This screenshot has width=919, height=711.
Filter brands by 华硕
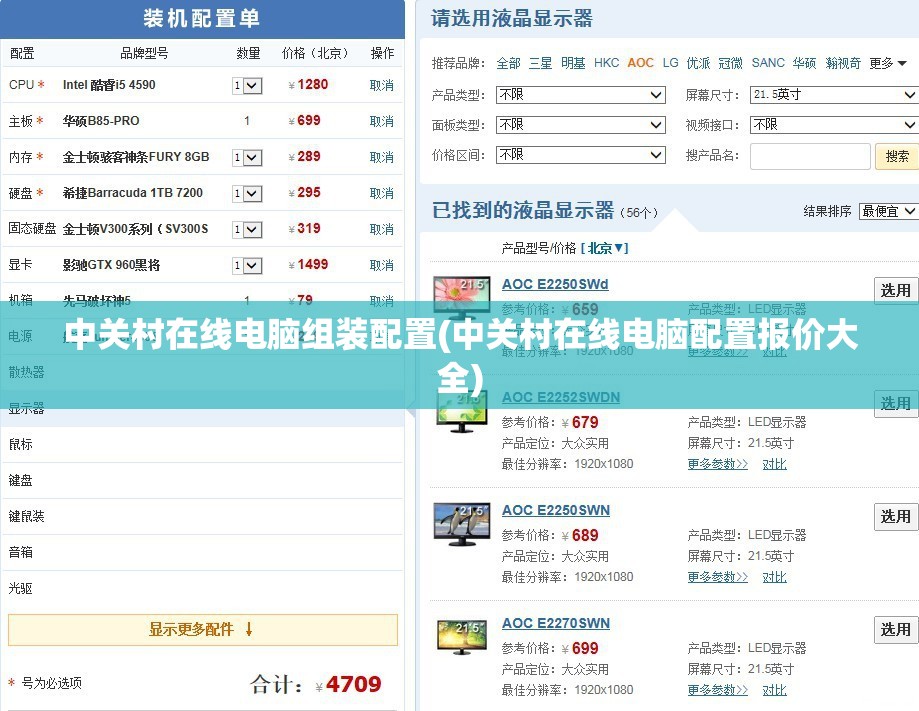pyautogui.click(x=804, y=63)
